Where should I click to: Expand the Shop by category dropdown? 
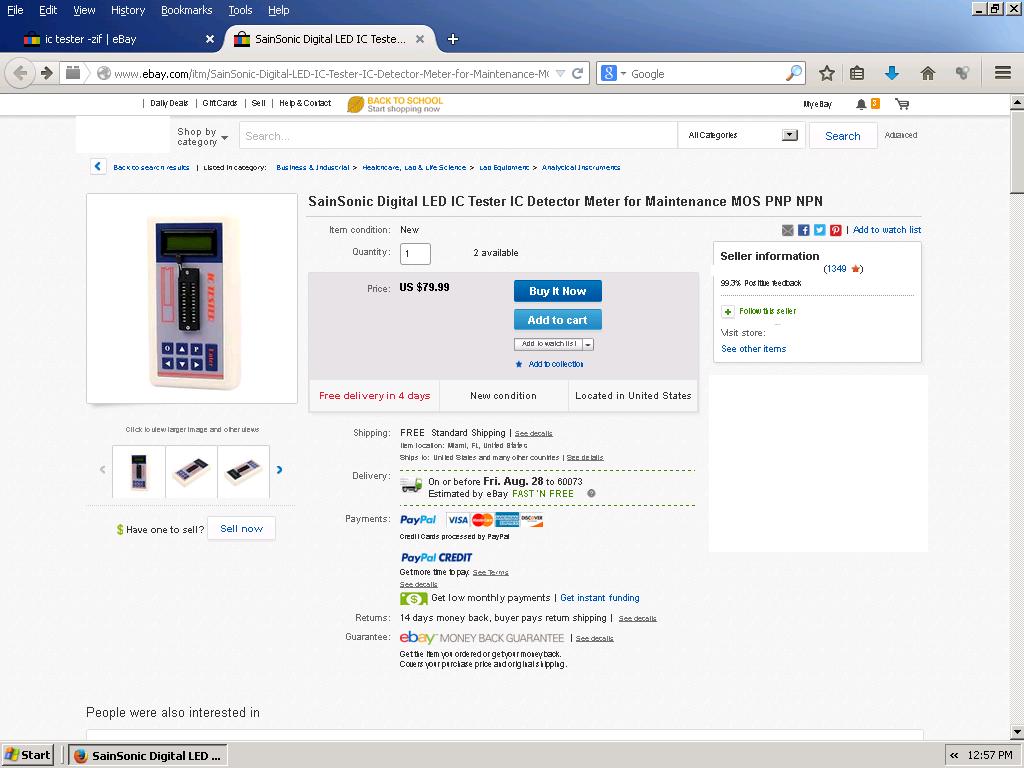[x=202, y=136]
